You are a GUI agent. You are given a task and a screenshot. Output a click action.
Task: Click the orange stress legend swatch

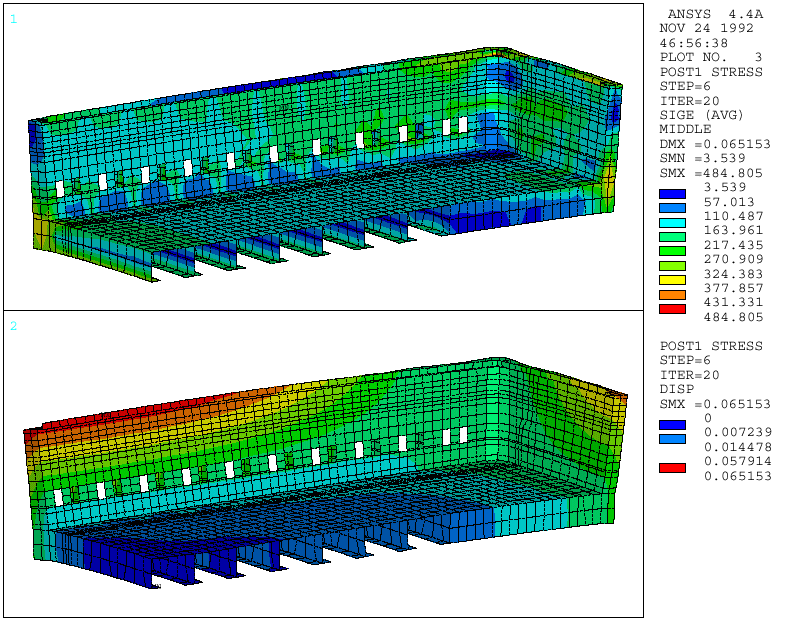(x=672, y=295)
